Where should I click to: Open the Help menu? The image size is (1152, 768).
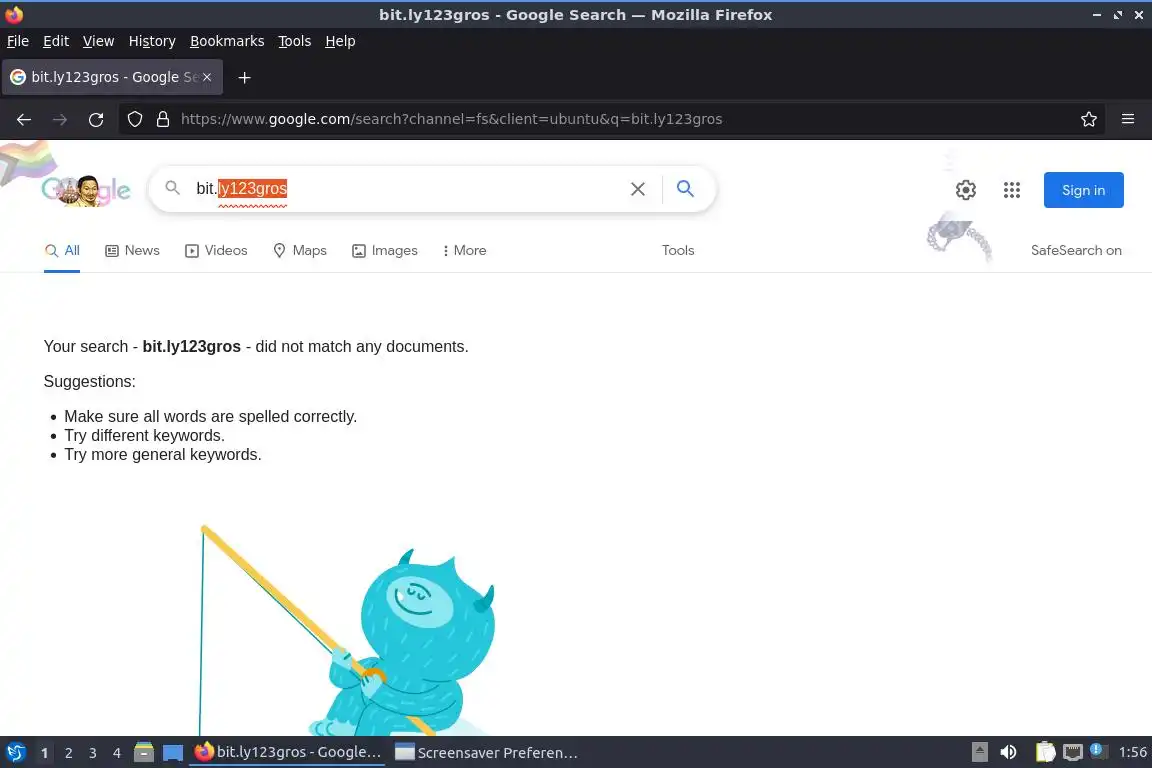coord(340,41)
